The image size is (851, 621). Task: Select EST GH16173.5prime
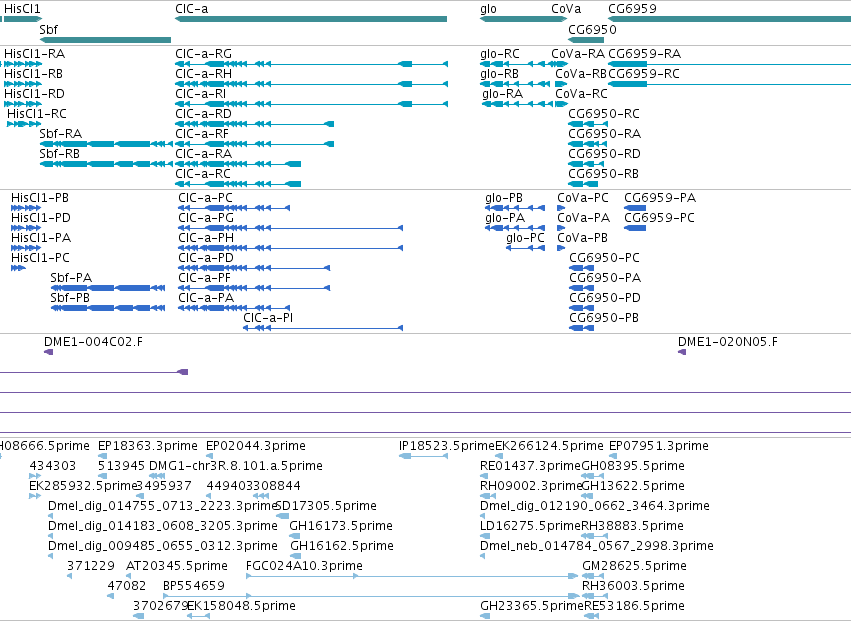click(341, 526)
